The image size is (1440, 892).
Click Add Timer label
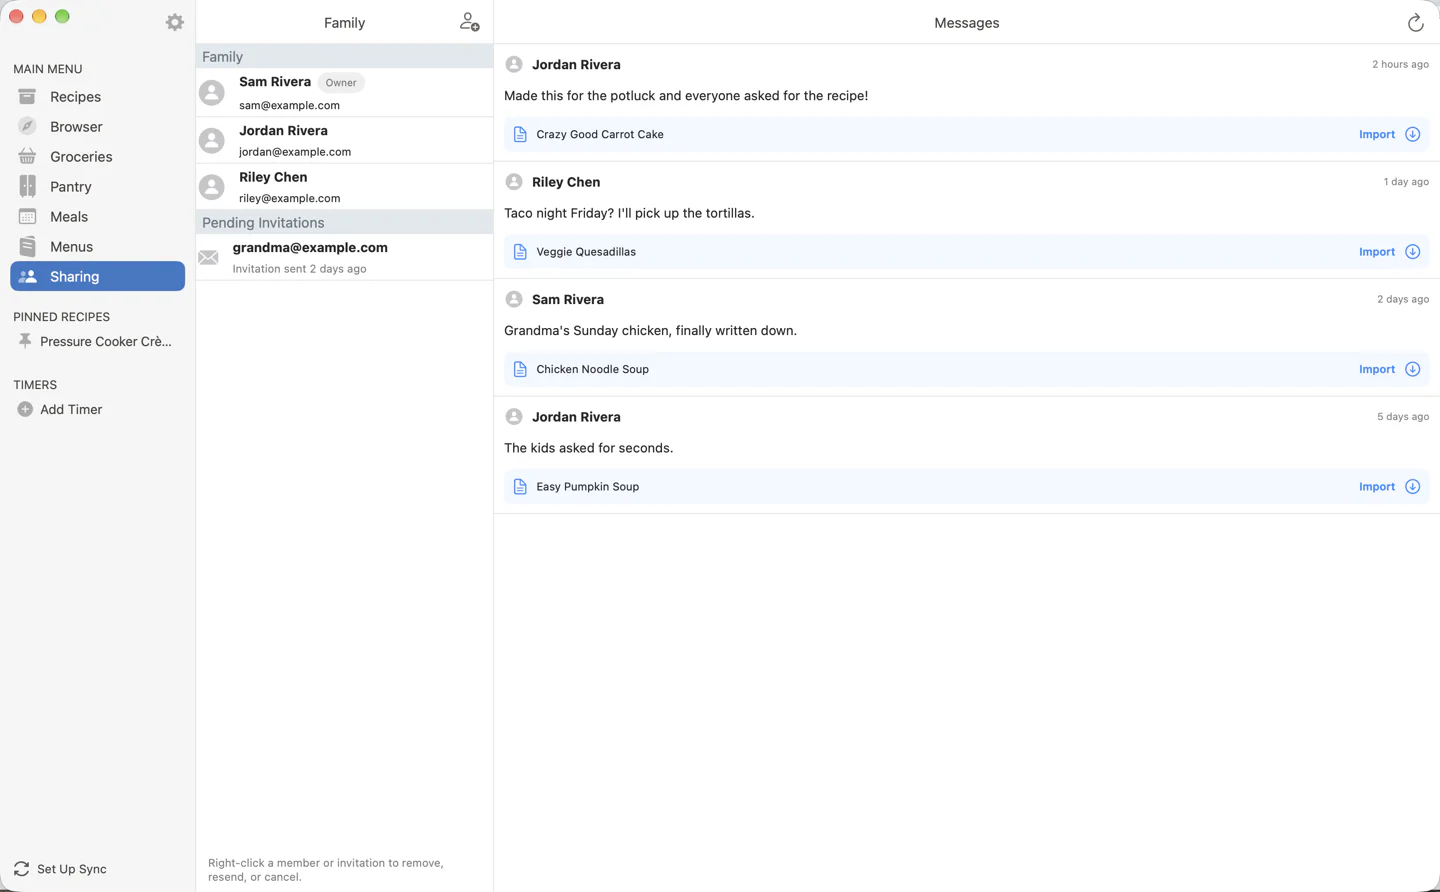click(71, 409)
